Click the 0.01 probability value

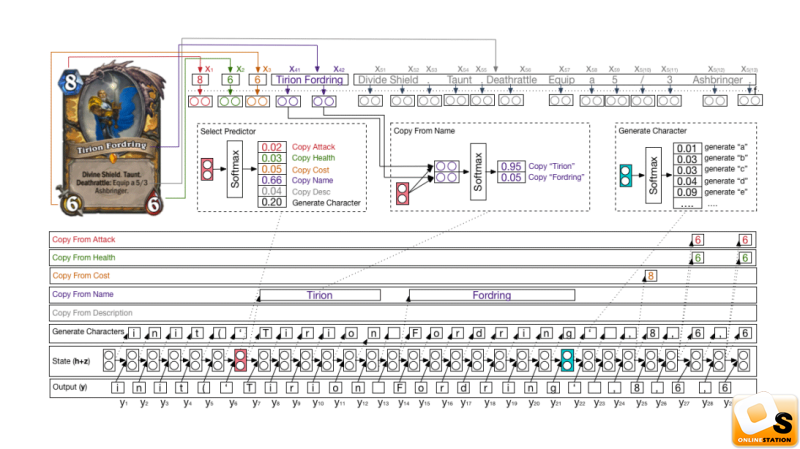(x=687, y=148)
